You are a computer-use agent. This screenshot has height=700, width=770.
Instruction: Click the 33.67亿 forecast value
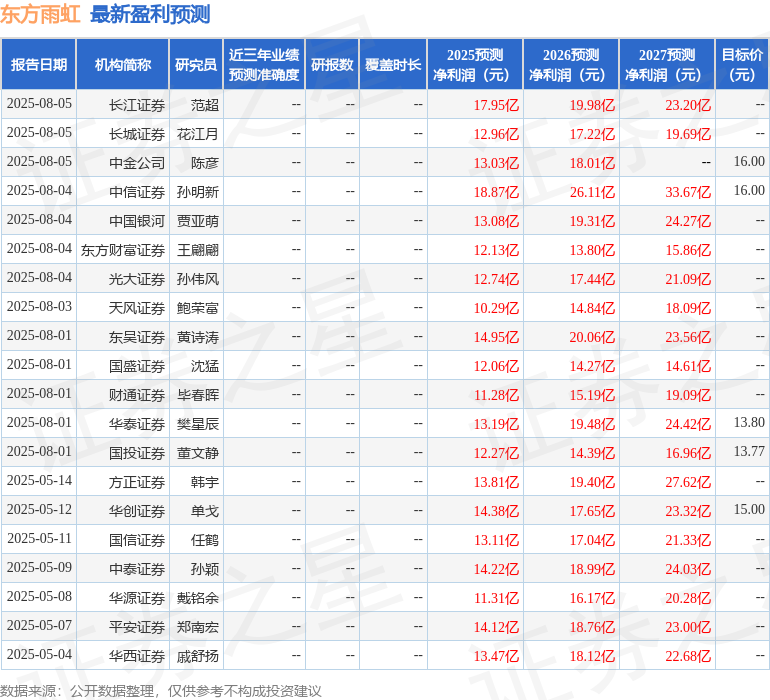pos(688,192)
